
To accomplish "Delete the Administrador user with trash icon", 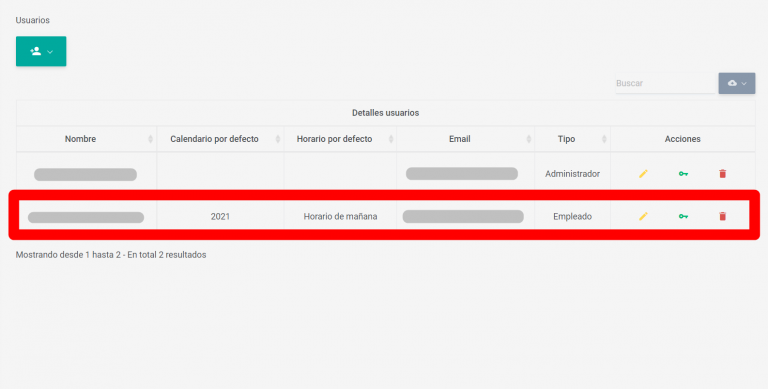I will coord(722,173).
